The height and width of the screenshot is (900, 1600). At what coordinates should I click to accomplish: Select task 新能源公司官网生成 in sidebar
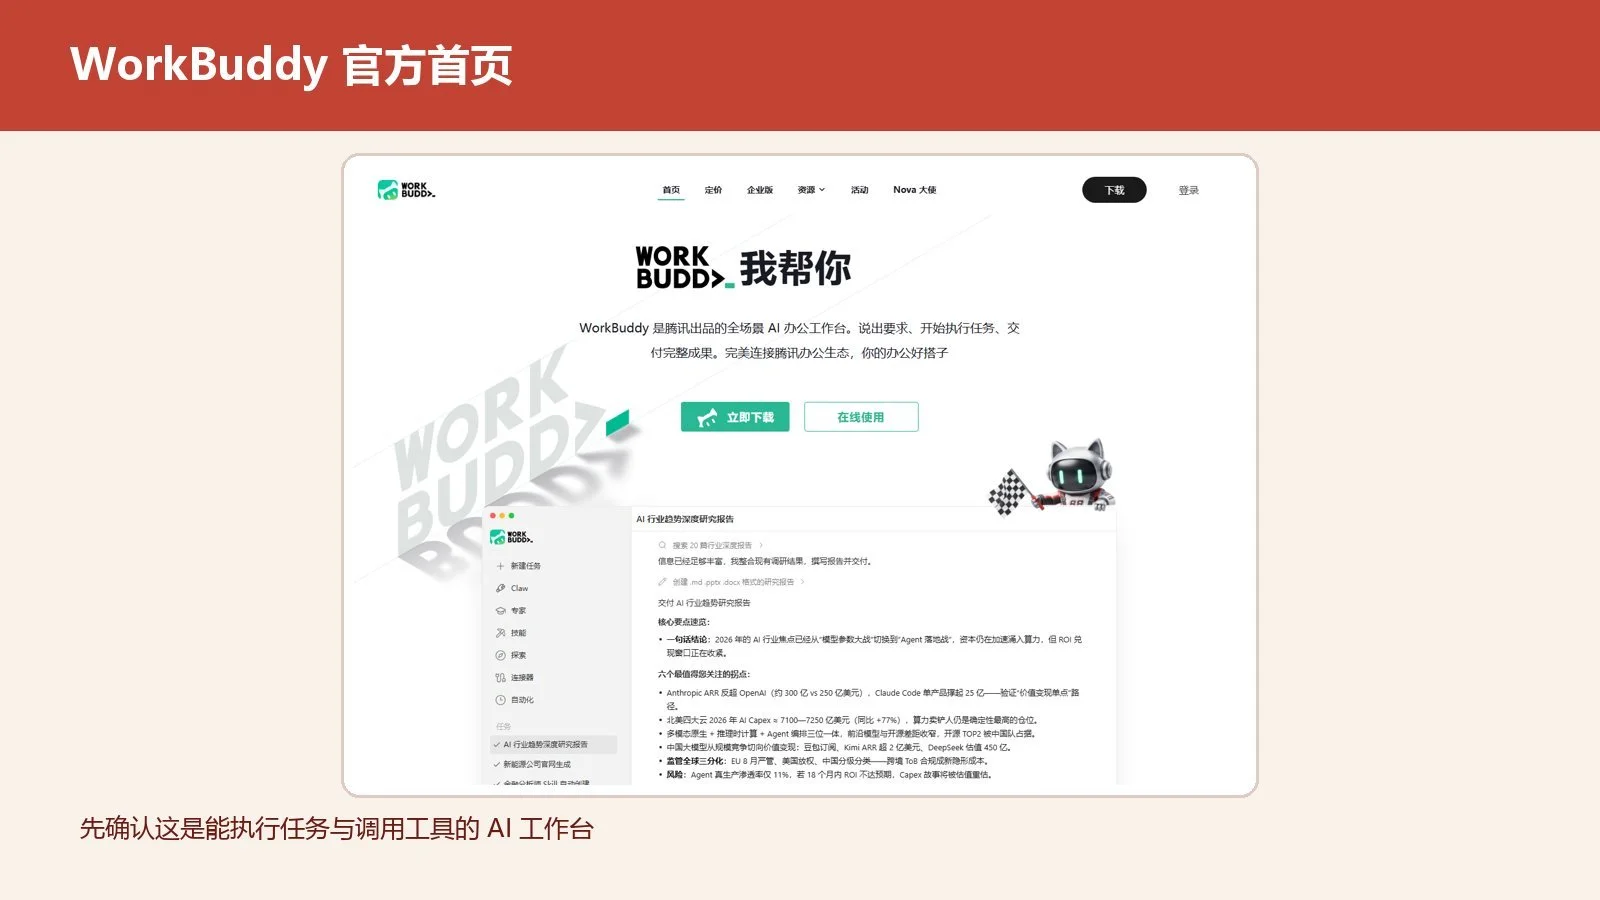[x=537, y=764]
